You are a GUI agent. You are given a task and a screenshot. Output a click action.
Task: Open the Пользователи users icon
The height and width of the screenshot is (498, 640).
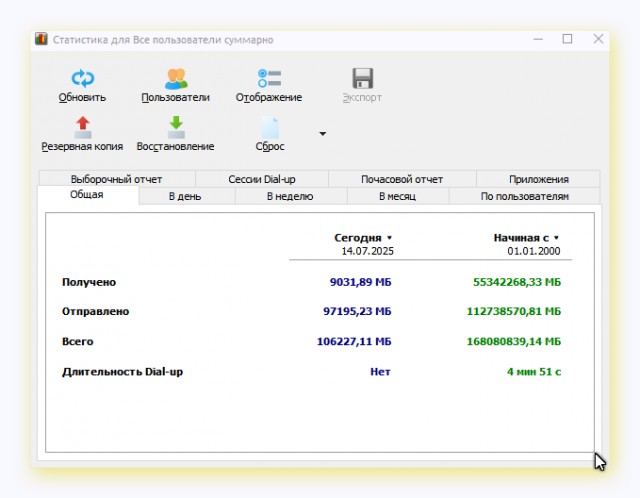pyautogui.click(x=176, y=78)
